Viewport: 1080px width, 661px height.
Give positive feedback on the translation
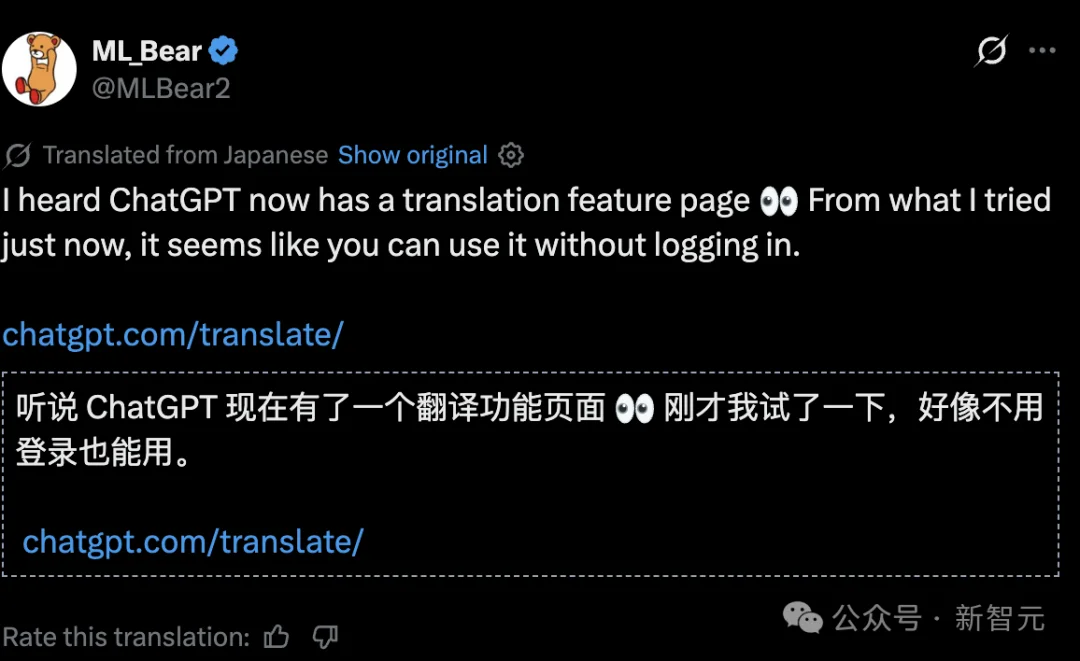point(276,635)
